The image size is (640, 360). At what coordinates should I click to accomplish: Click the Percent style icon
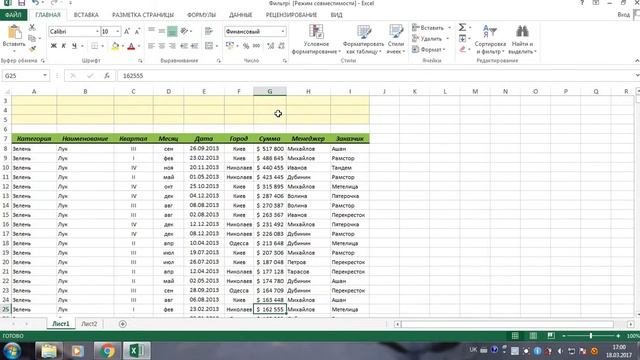coord(246,46)
